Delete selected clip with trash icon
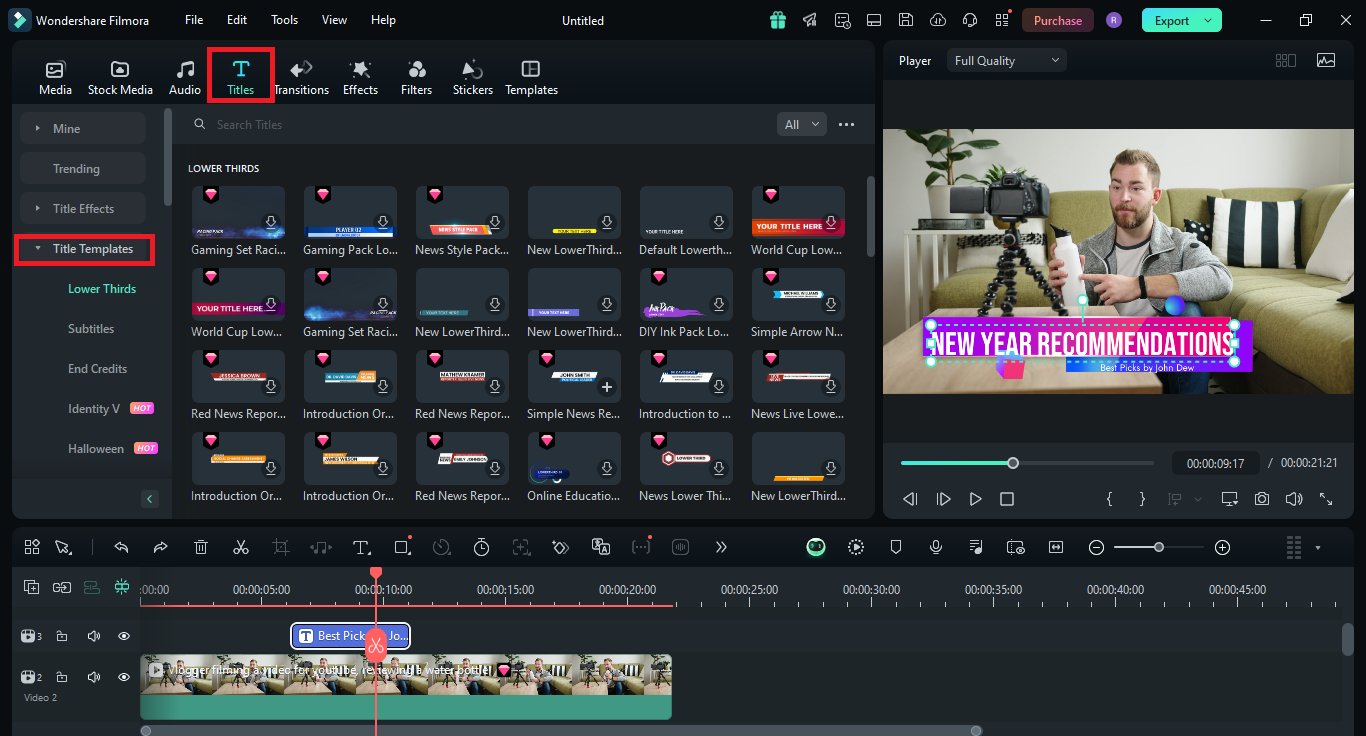The height and width of the screenshot is (736, 1366). [x=201, y=547]
